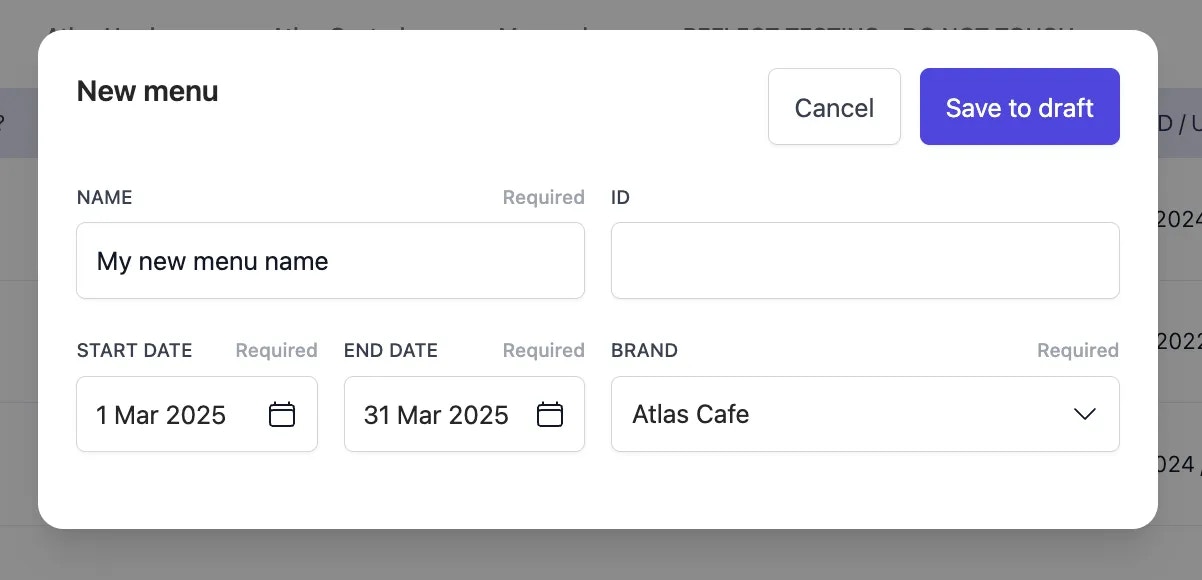Viewport: 1202px width, 580px height.
Task: Click the empty ID input field
Action: [x=865, y=261]
